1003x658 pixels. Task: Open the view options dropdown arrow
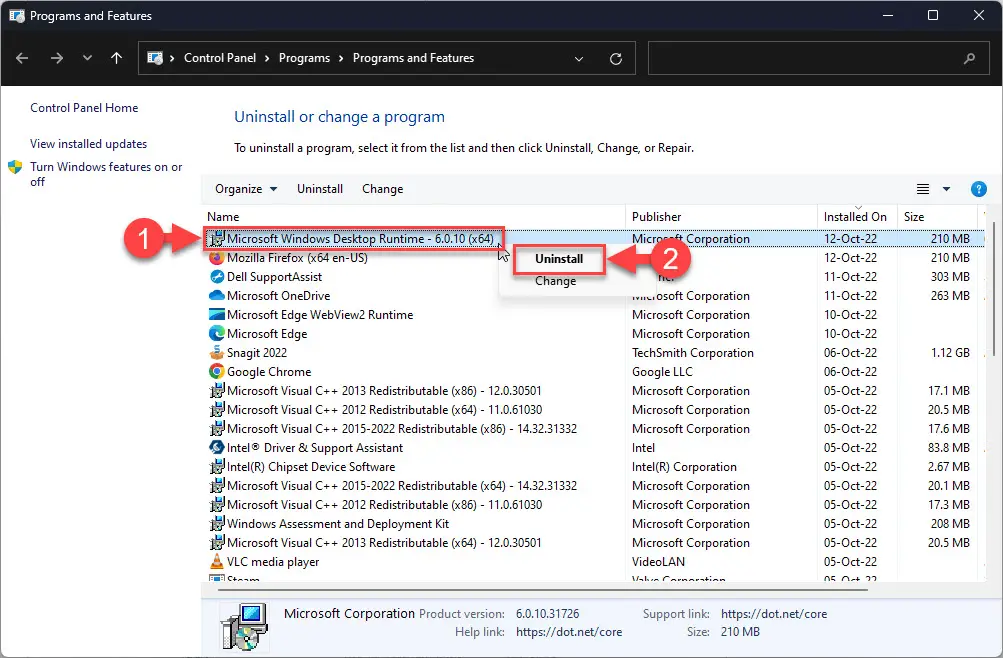(946, 189)
